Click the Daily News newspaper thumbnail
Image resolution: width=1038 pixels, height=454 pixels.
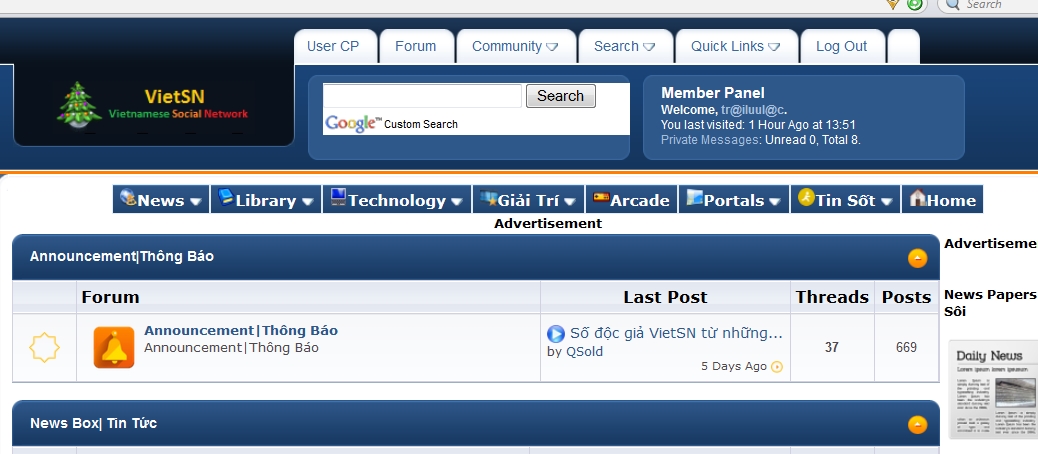click(992, 389)
